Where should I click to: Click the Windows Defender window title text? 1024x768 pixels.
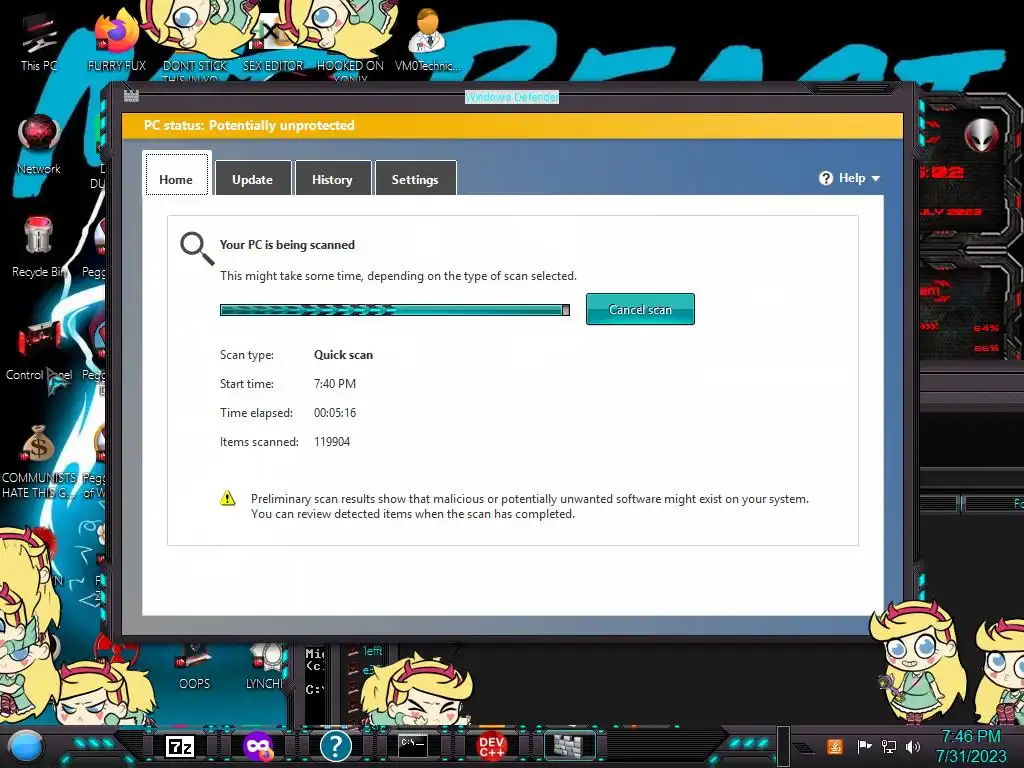(x=512, y=97)
